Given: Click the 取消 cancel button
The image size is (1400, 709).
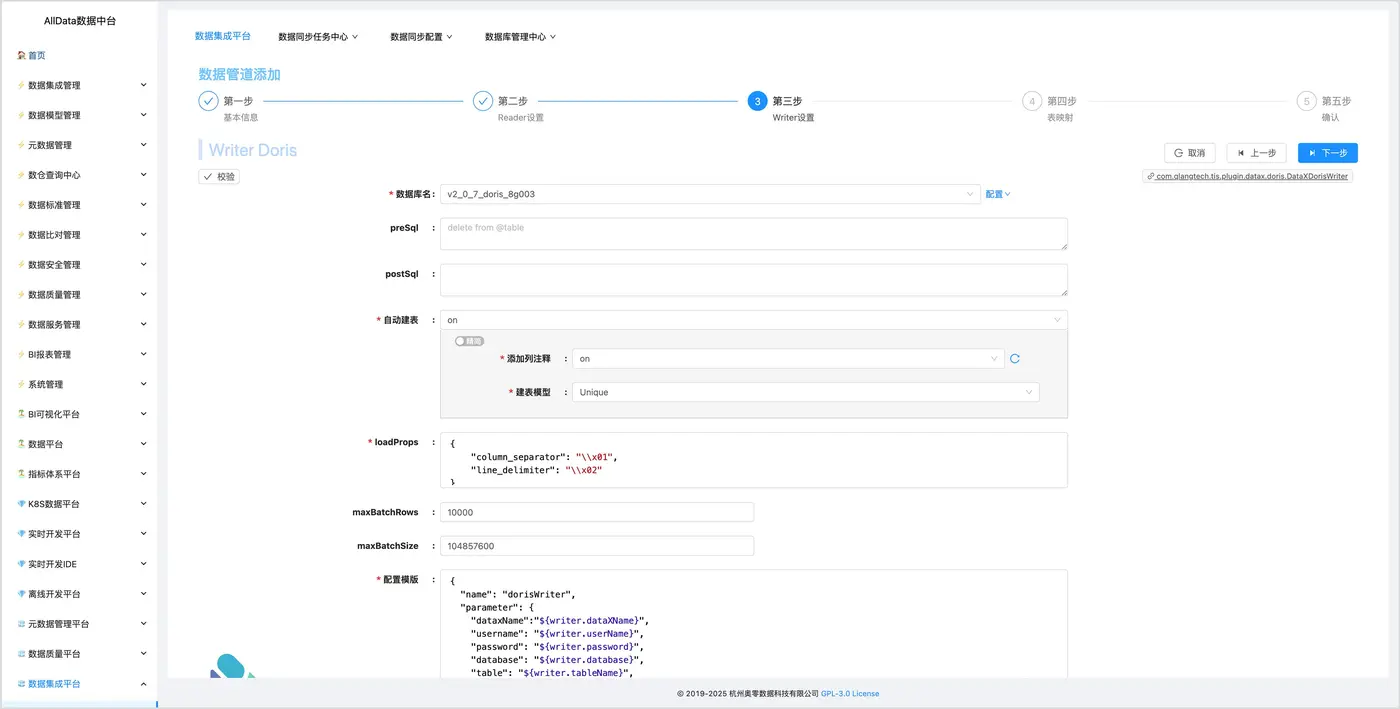Looking at the screenshot, I should pos(1190,153).
